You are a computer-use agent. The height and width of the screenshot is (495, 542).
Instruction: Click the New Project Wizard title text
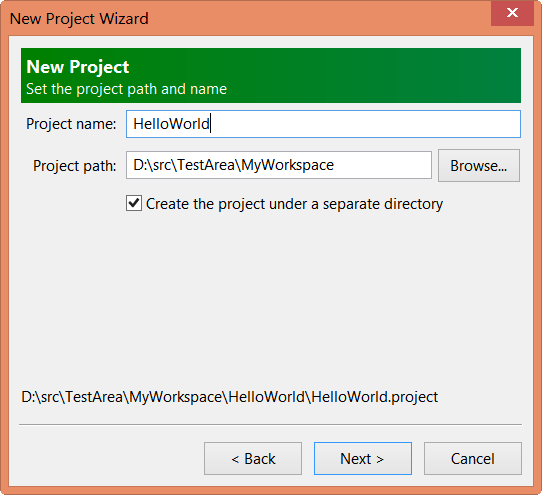tap(79, 18)
